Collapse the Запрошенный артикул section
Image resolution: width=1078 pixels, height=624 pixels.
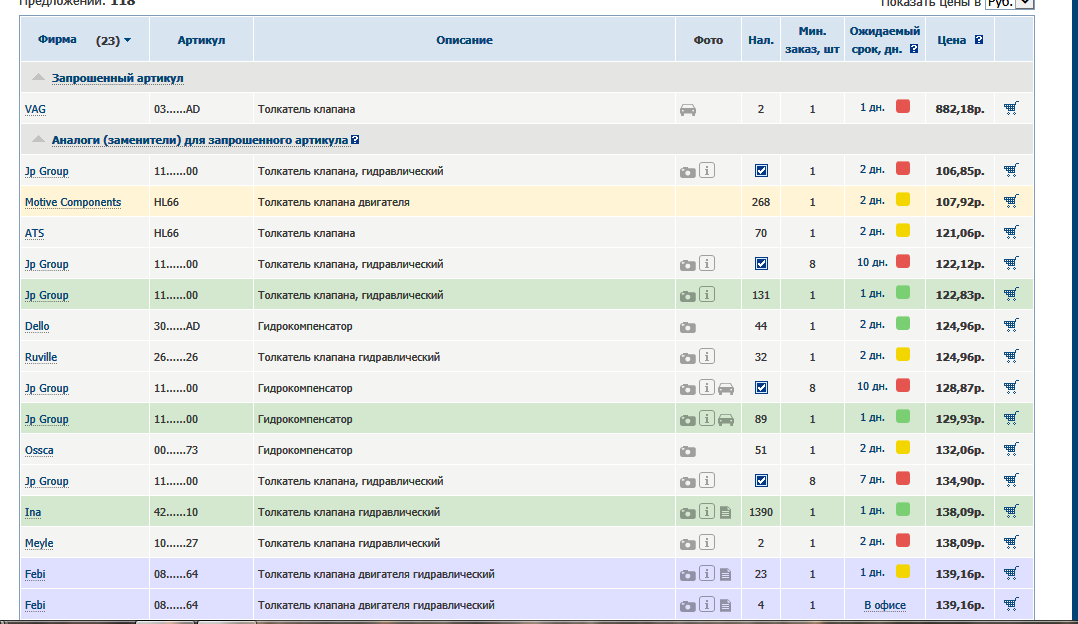click(38, 78)
